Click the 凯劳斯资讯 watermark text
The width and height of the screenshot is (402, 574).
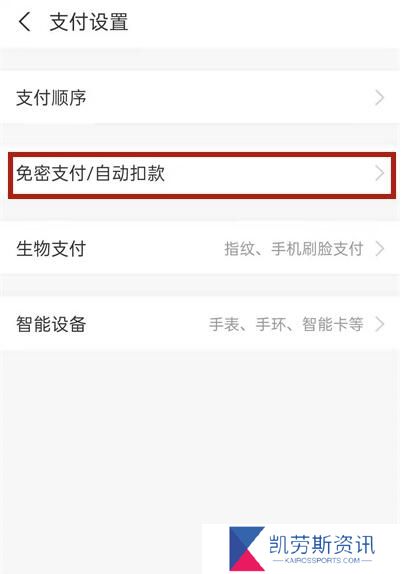click(322, 544)
